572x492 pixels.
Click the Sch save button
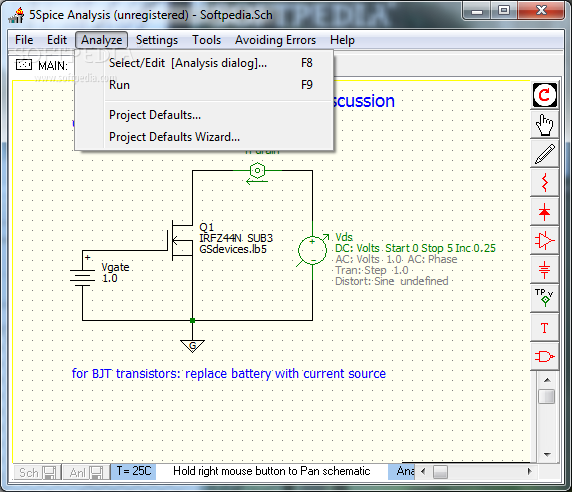[37, 473]
